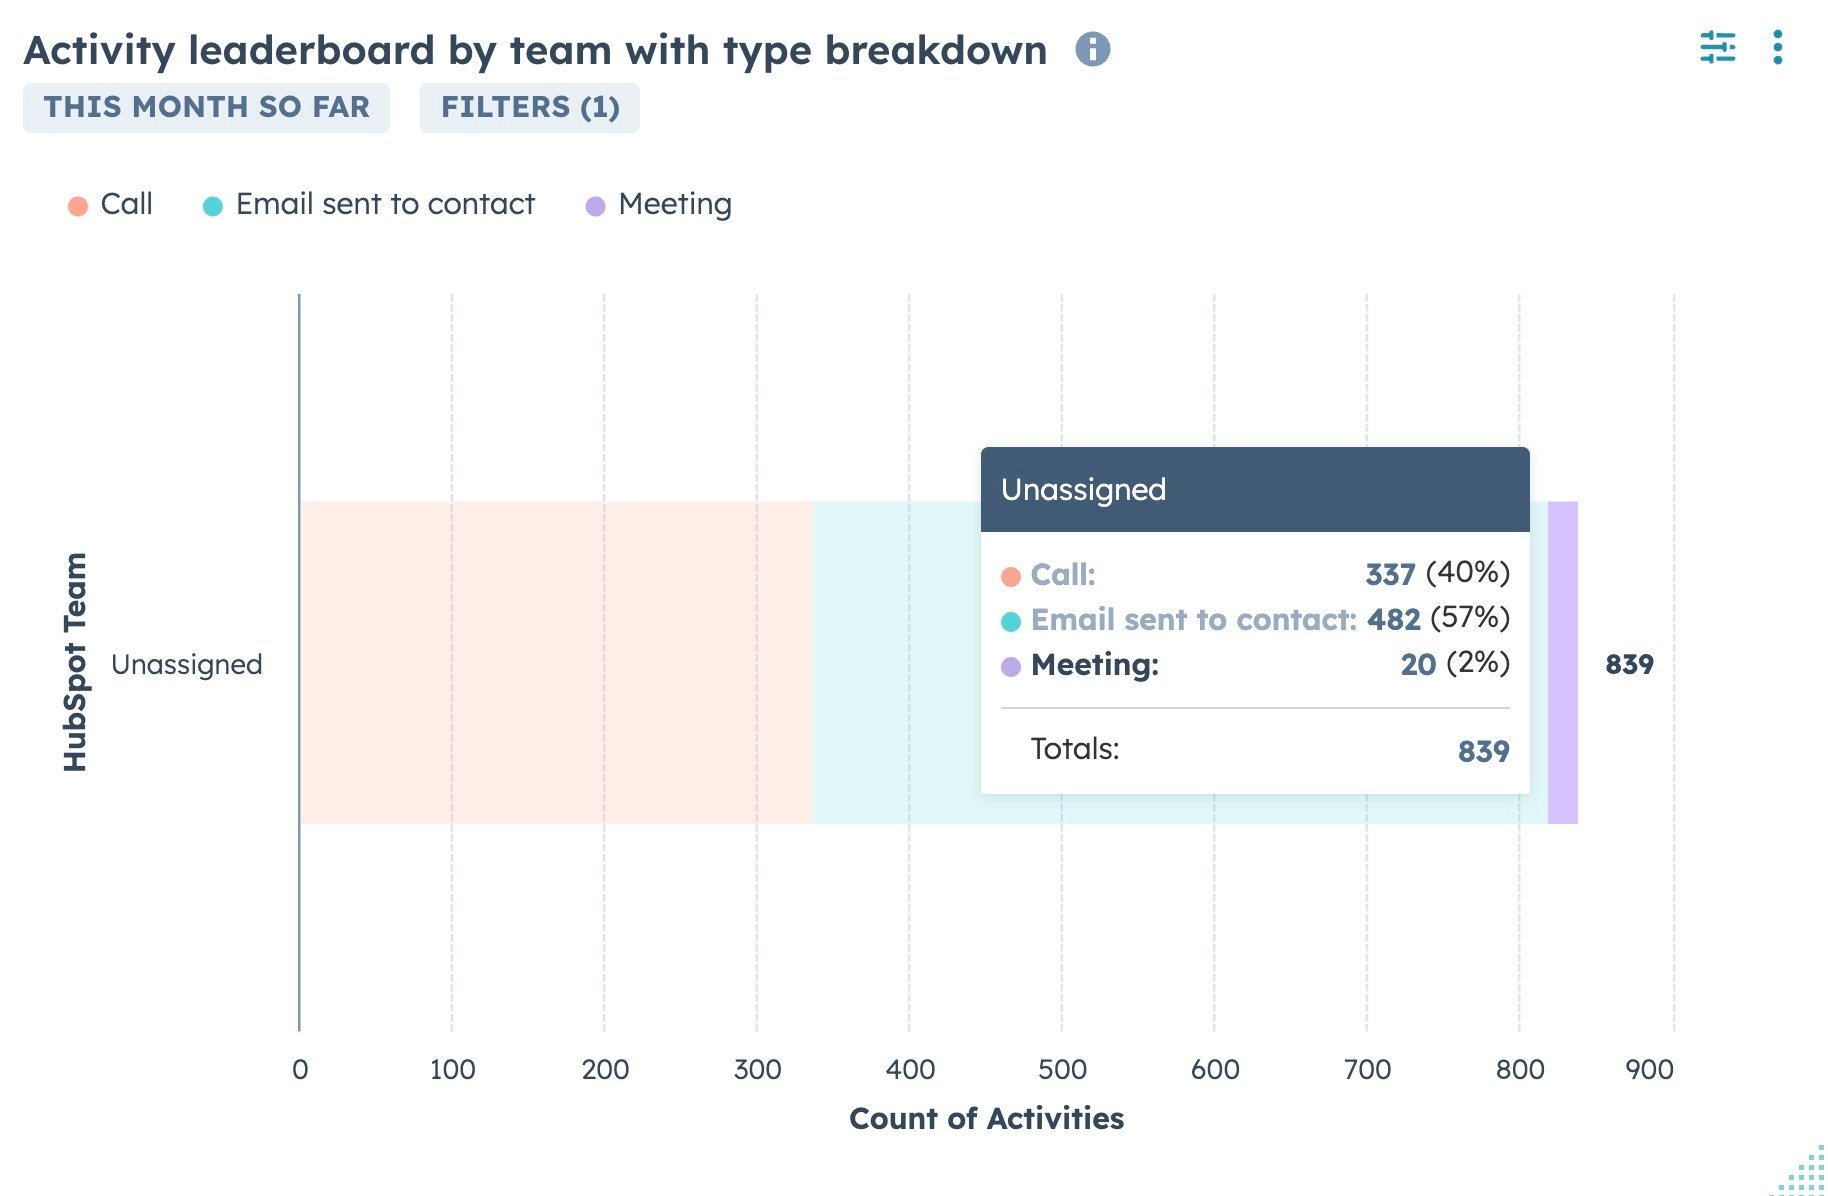Click the Activity leaderboard report title
Viewport: 1828px width, 1196px height.
pos(535,50)
